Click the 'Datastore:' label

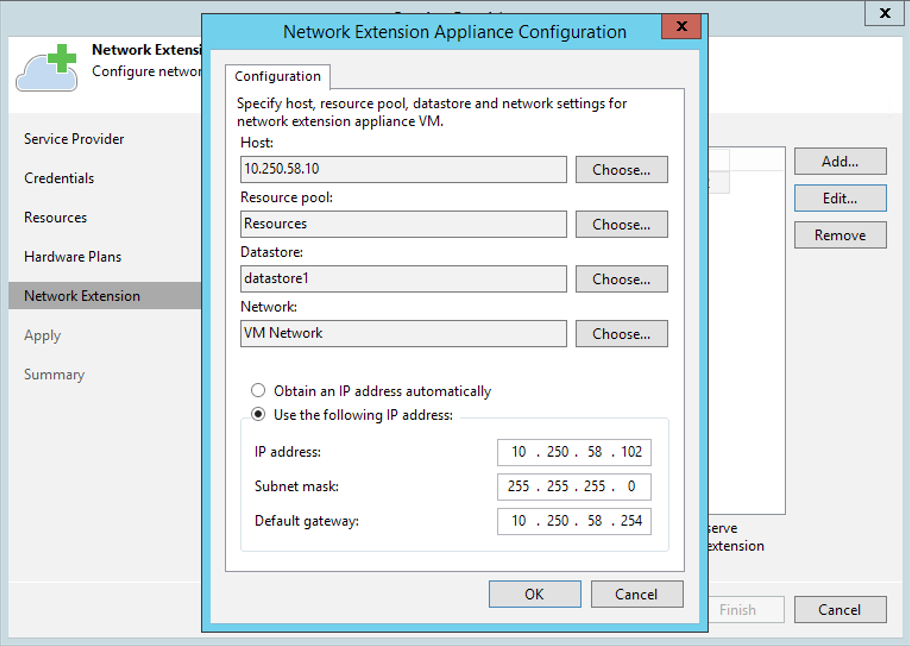click(x=272, y=252)
